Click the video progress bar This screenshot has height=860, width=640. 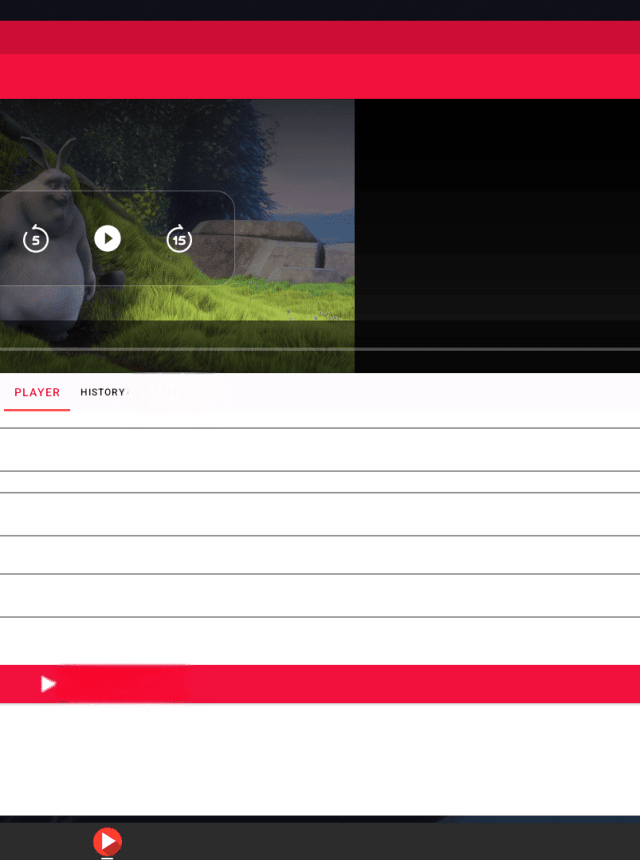point(320,349)
